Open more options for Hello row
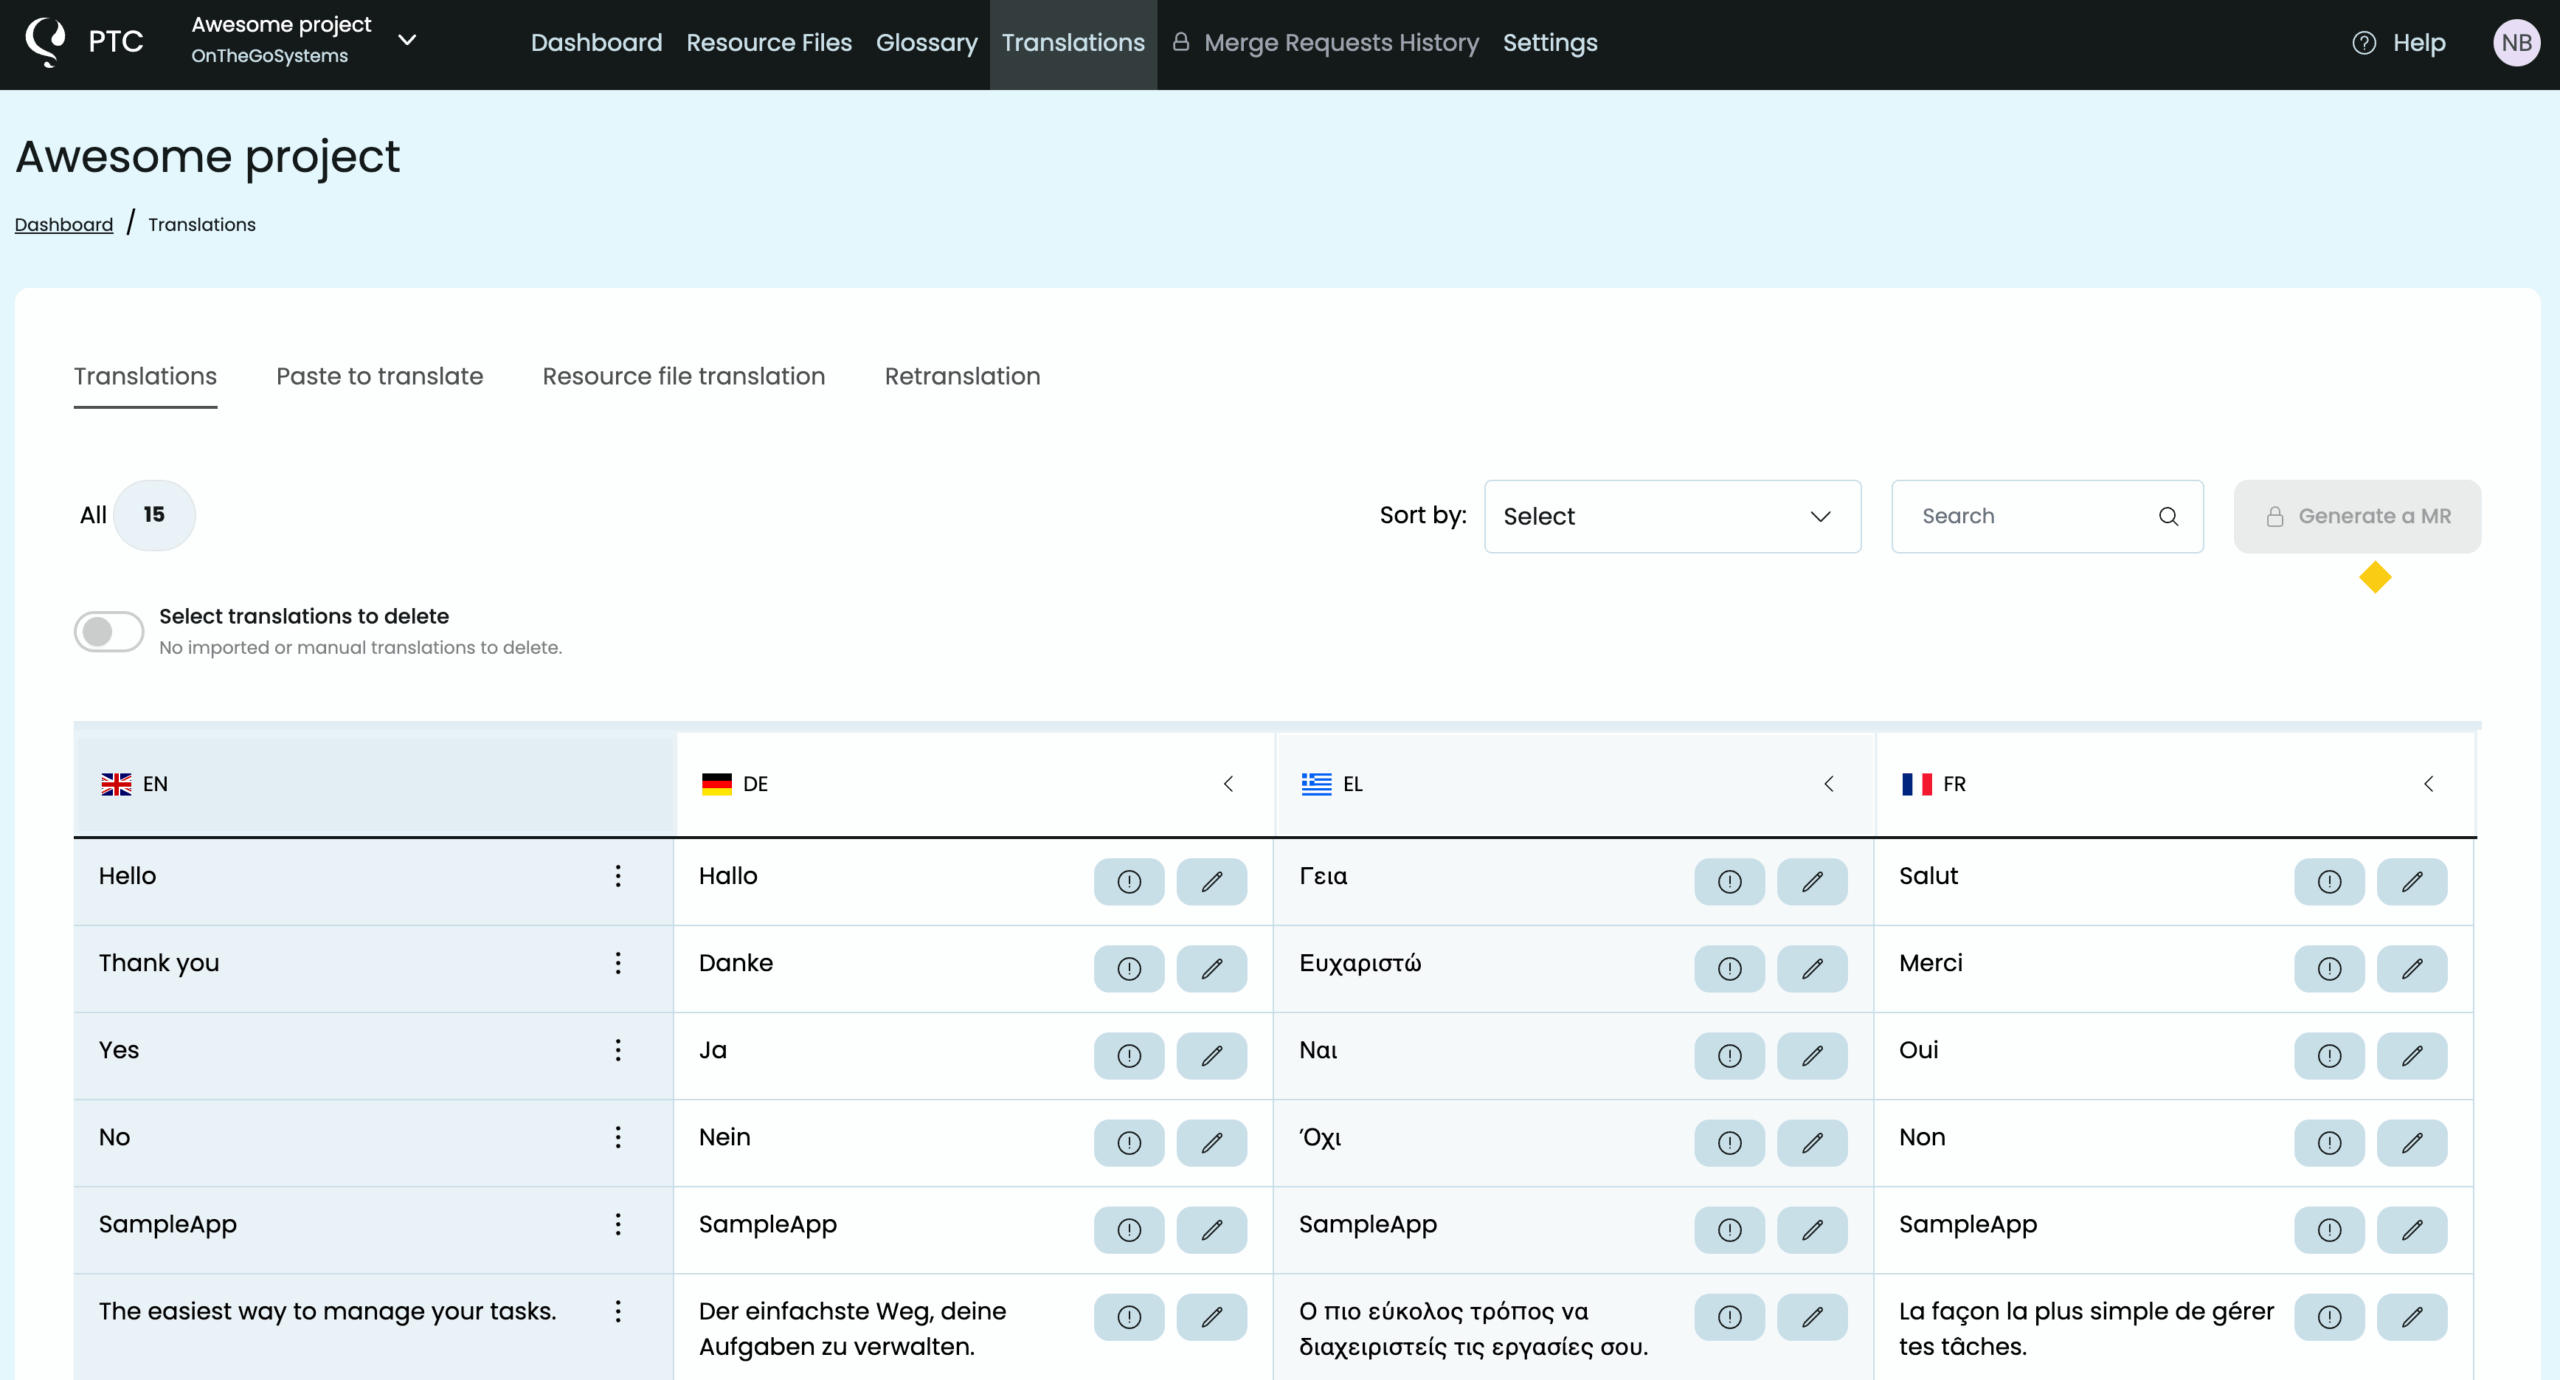 click(x=618, y=876)
